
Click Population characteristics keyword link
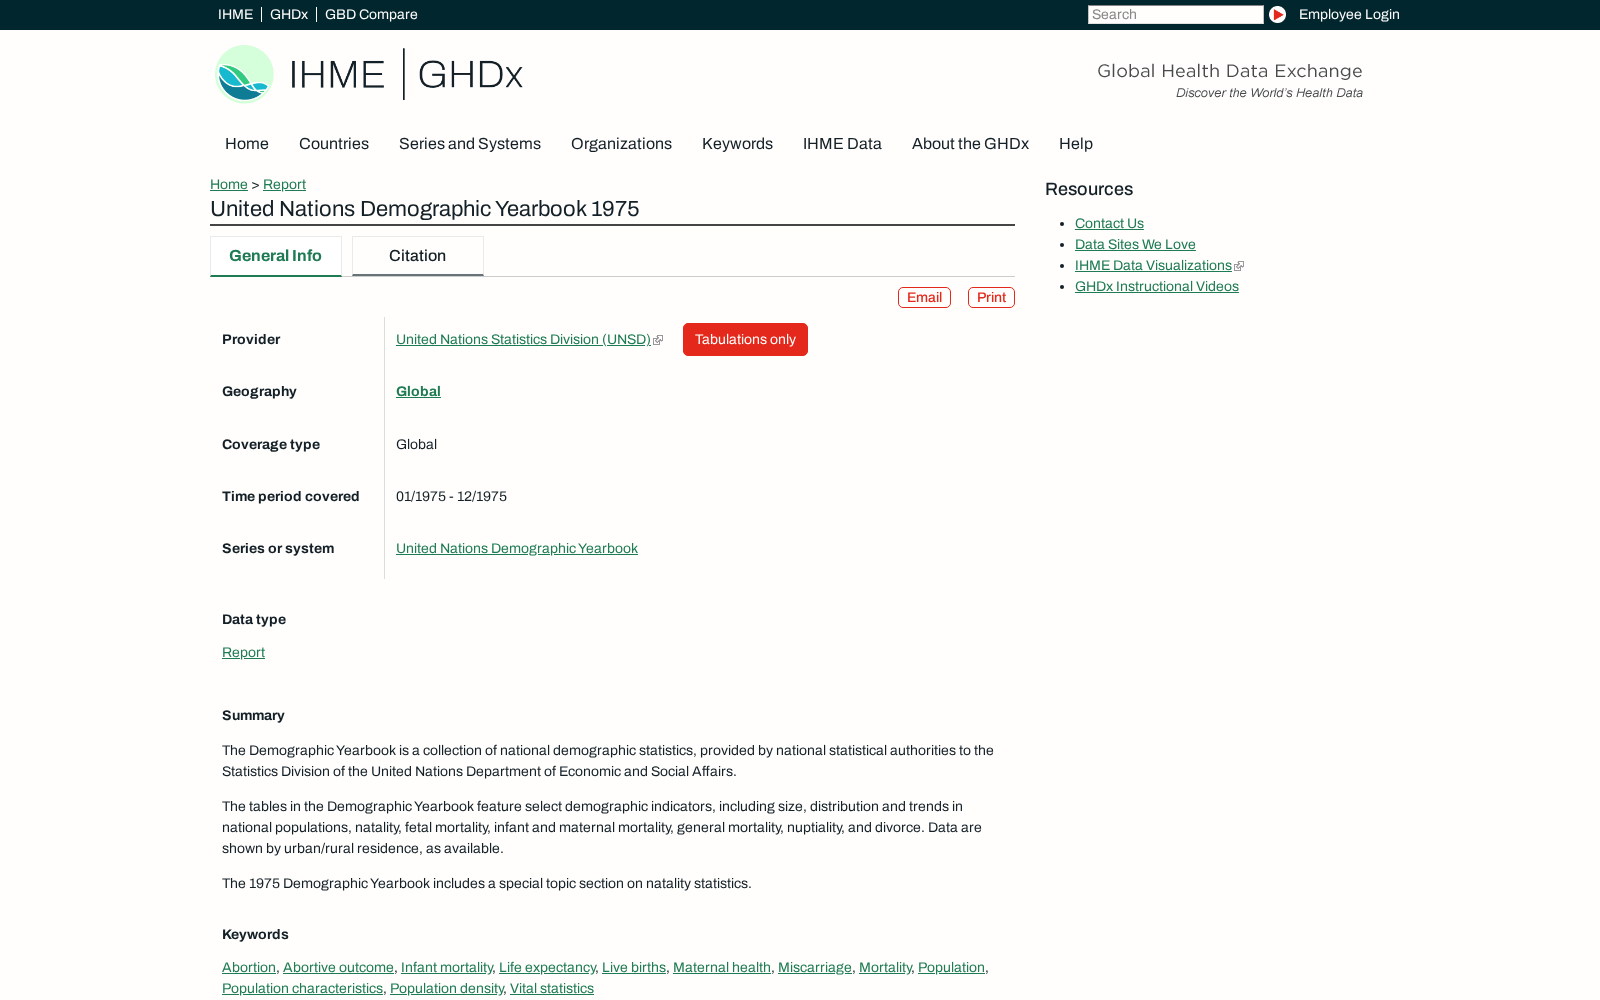tap(302, 988)
